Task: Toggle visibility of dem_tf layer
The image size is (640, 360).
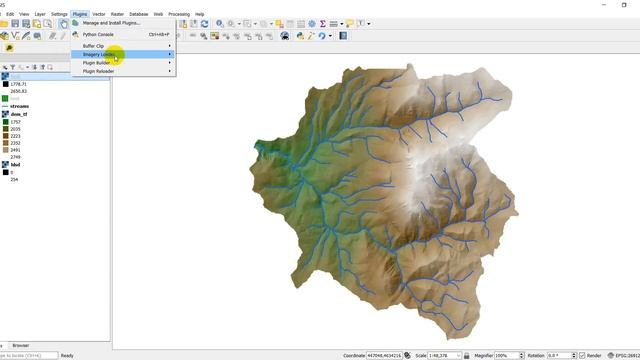Action: 5,114
